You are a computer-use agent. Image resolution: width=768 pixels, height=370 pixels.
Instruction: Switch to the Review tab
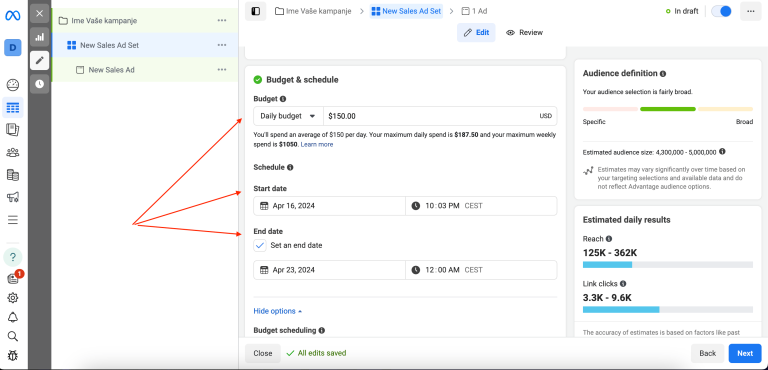tap(525, 32)
